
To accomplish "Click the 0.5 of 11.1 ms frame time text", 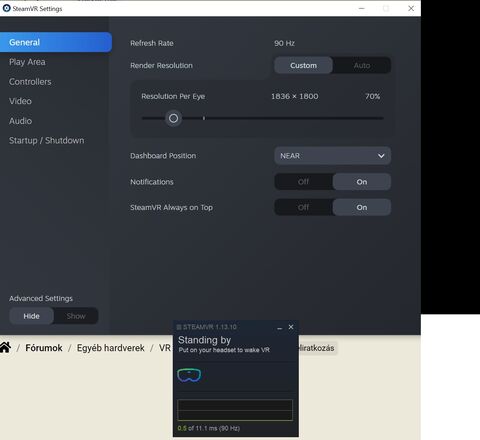I will coord(209,428).
